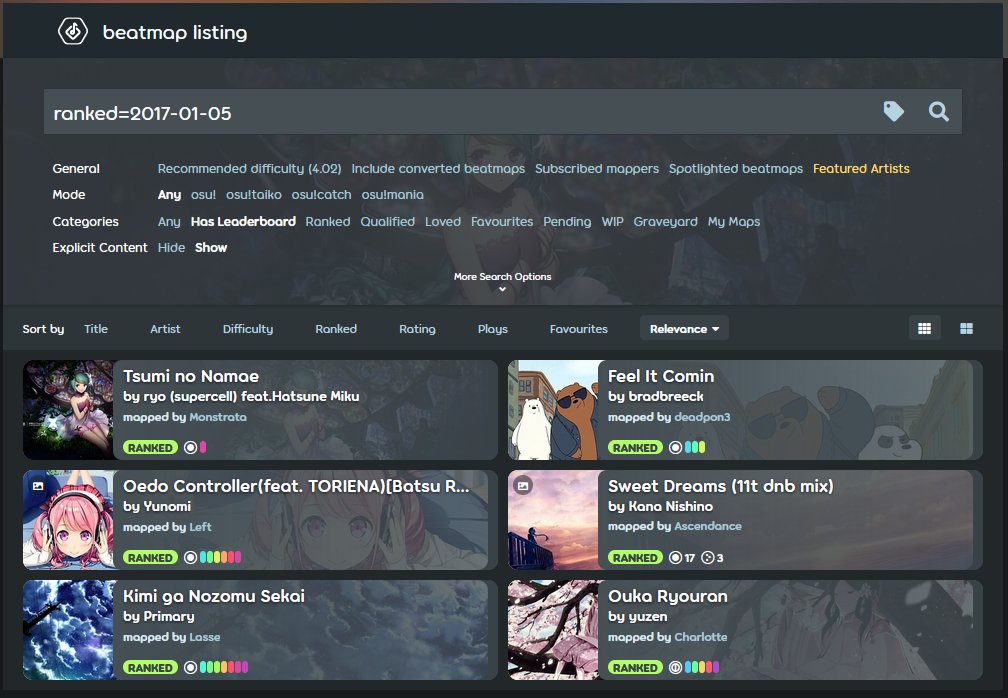1008x698 pixels.
Task: Click difficulty color dots on Oedo Controller
Action: 220,557
